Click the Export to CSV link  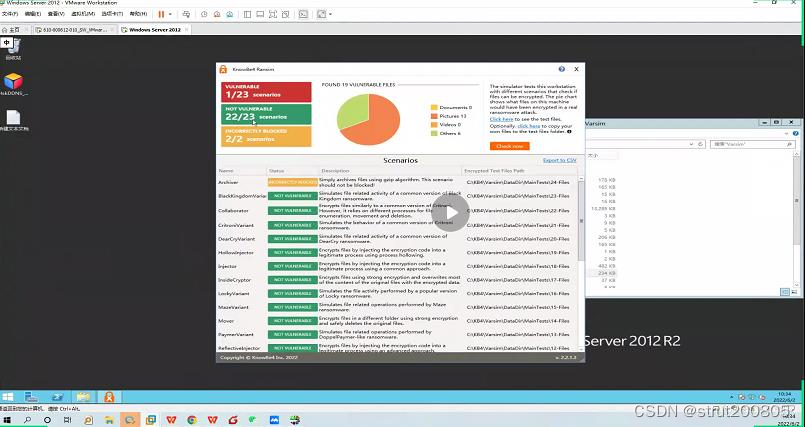[x=559, y=160]
